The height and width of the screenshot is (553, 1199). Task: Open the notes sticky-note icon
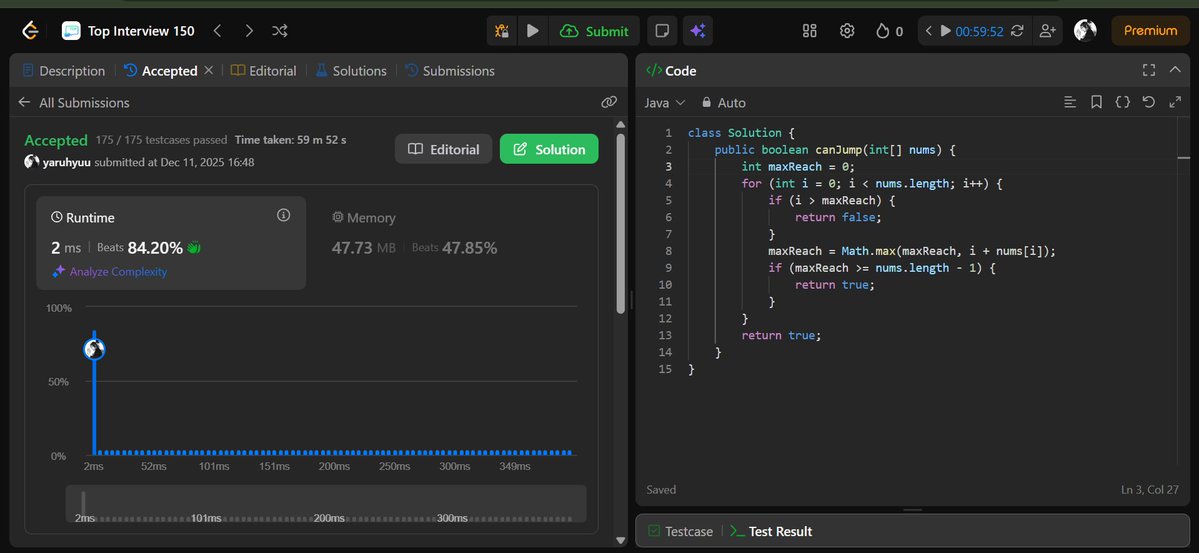tap(662, 31)
